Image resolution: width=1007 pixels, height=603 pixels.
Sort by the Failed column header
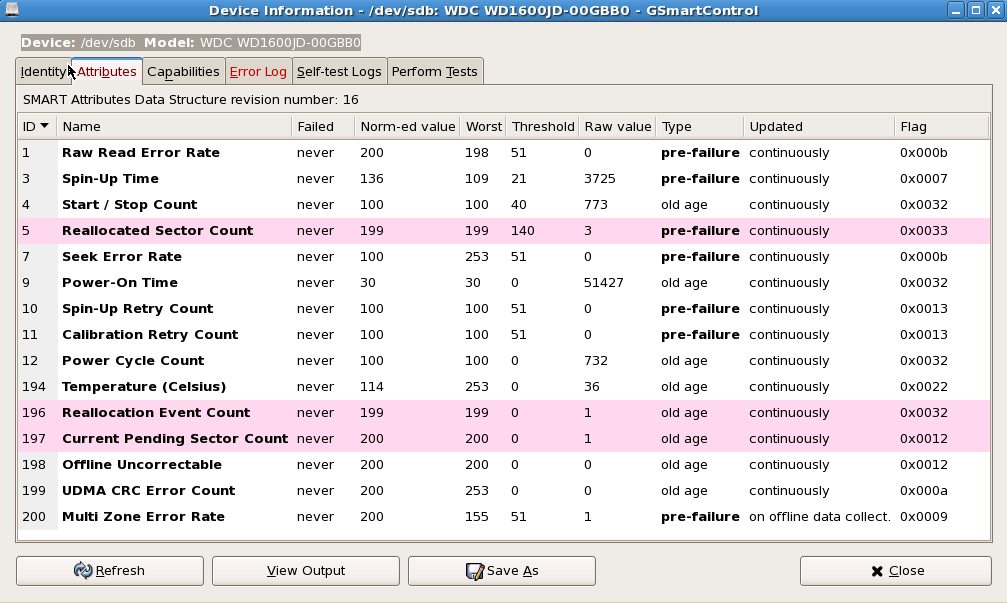[322, 127]
